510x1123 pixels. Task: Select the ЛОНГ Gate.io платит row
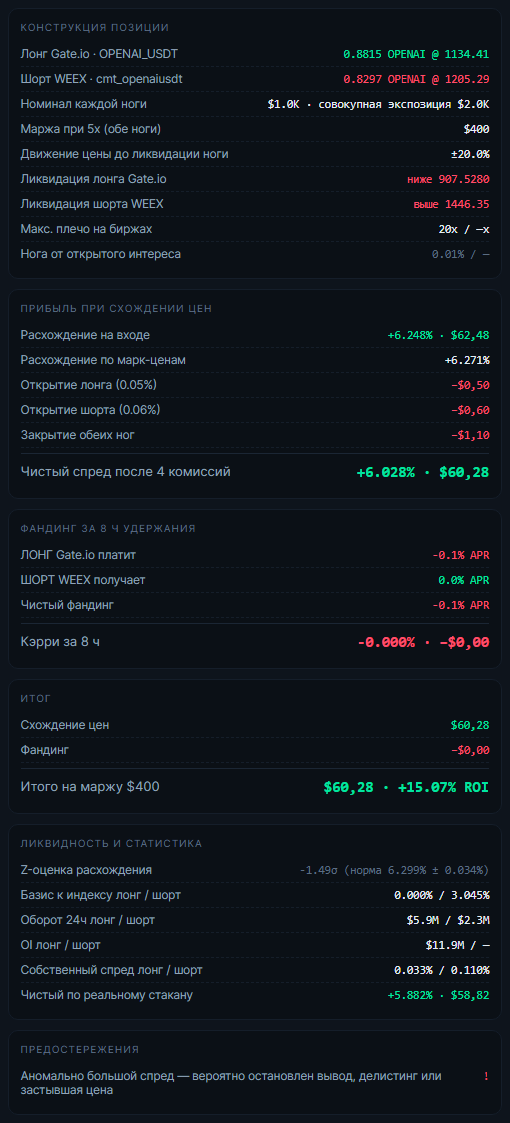click(255, 555)
